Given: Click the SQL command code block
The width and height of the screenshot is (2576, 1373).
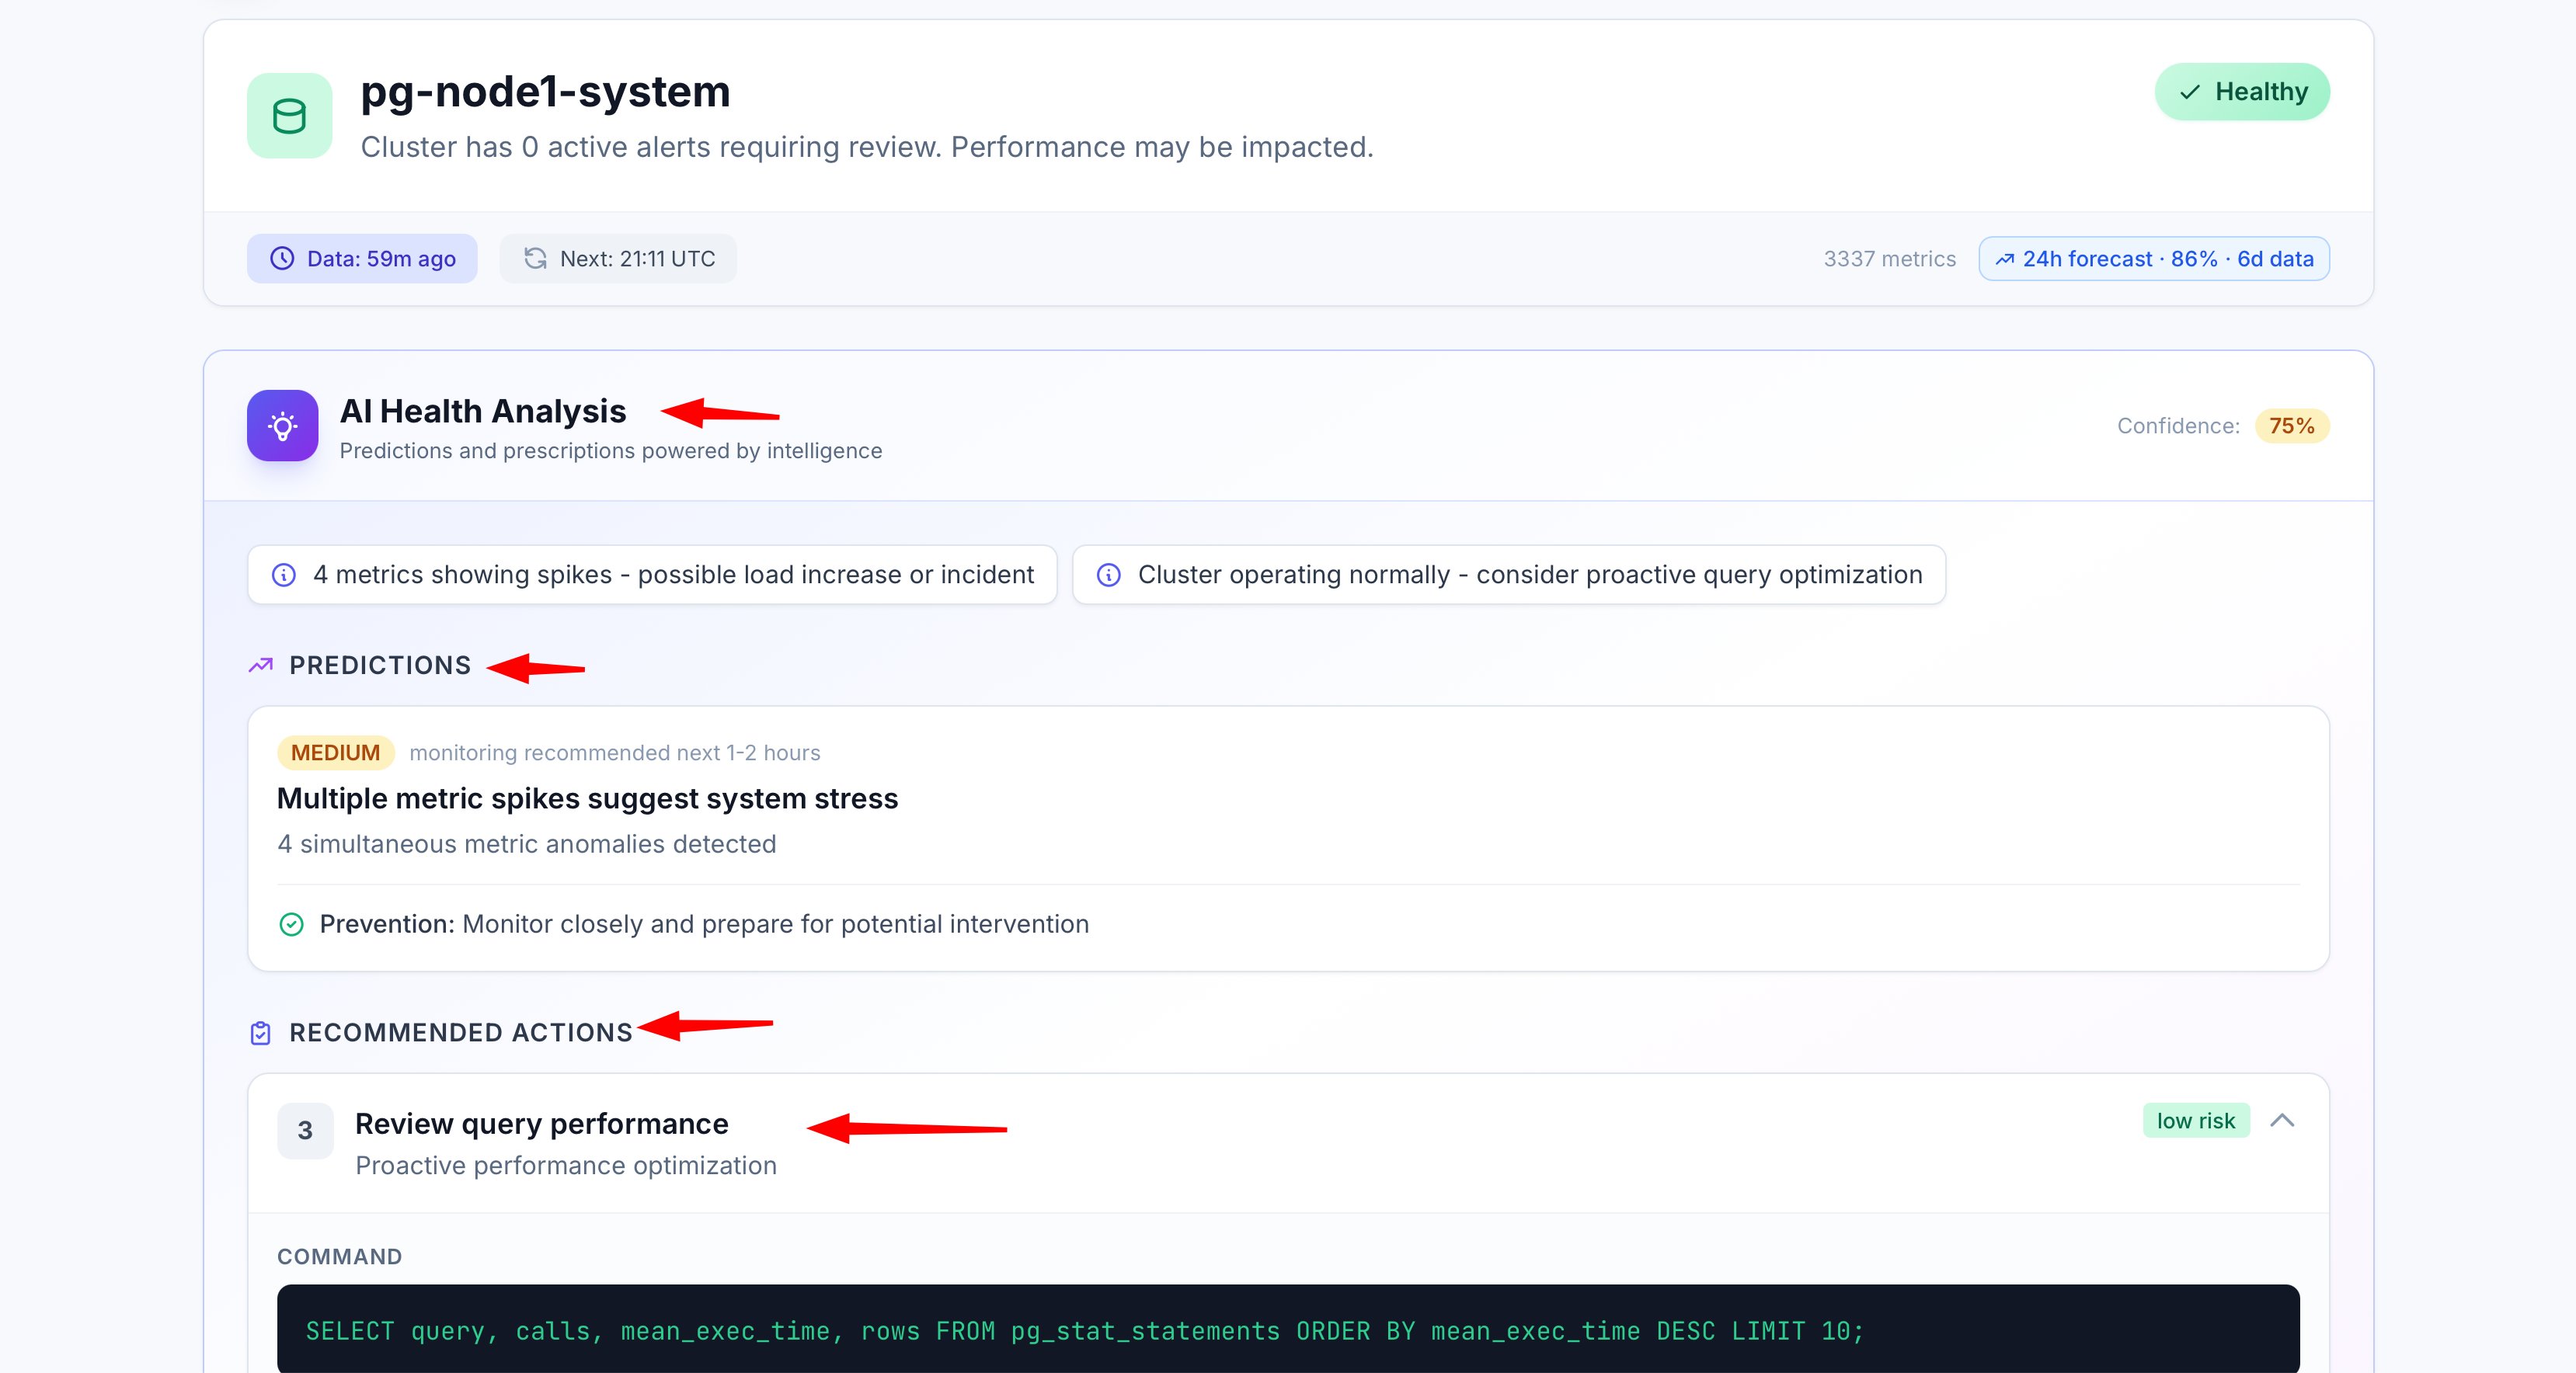Looking at the screenshot, I should click(x=1287, y=1331).
